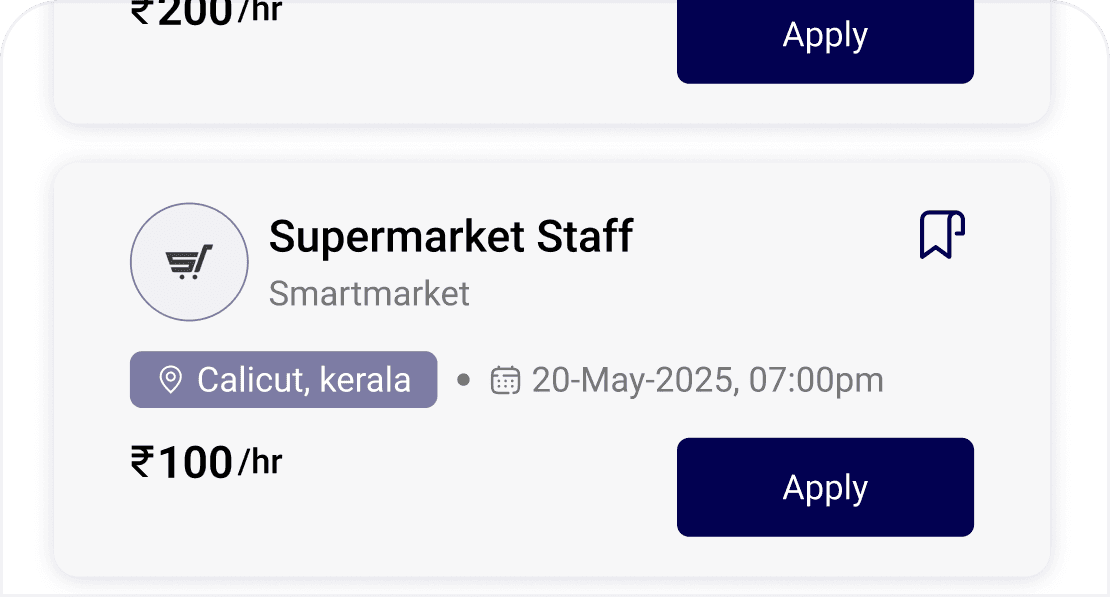Click the /hr label next to 200
The height and width of the screenshot is (597, 1110).
[x=260, y=12]
